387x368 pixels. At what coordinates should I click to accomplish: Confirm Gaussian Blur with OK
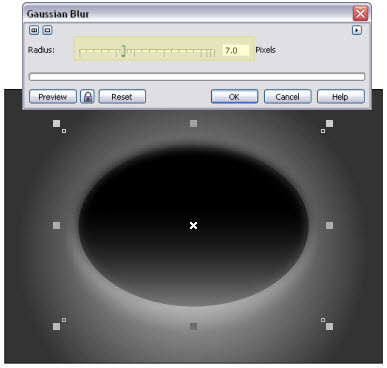click(x=234, y=97)
